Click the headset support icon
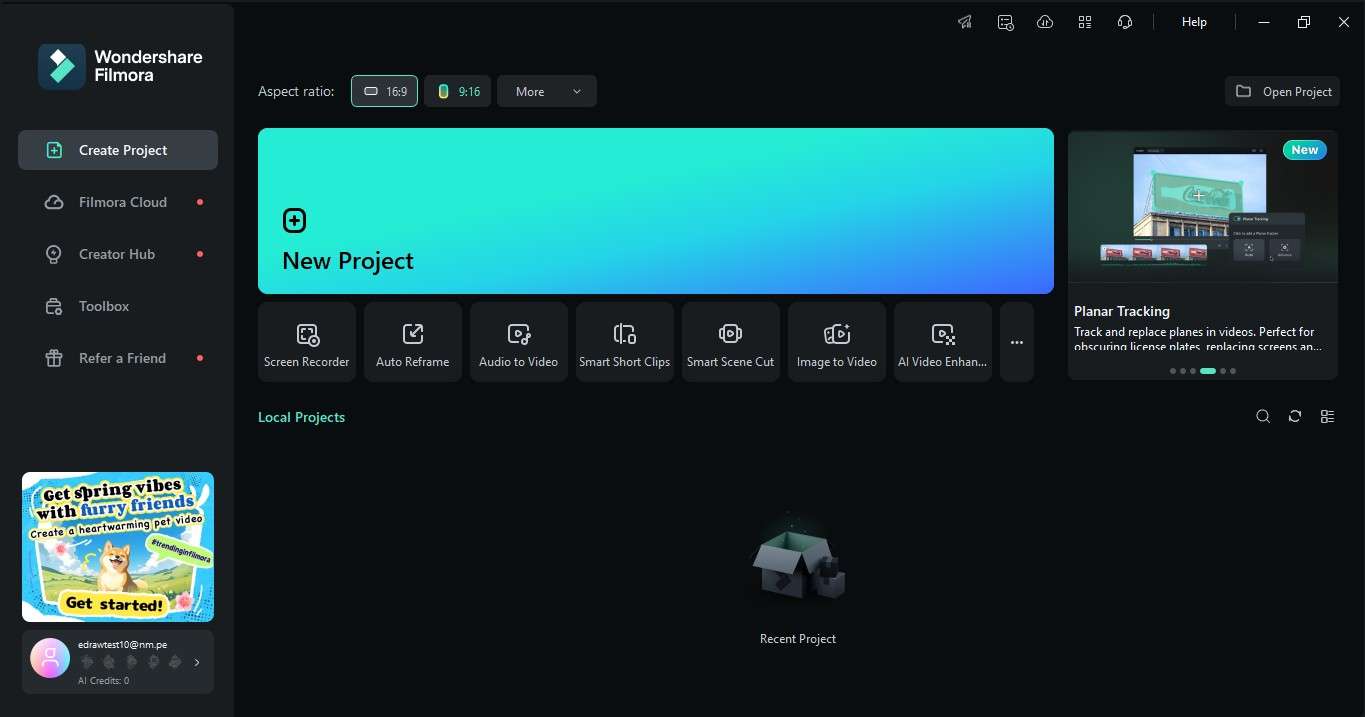The image size is (1365, 717). (x=1125, y=22)
